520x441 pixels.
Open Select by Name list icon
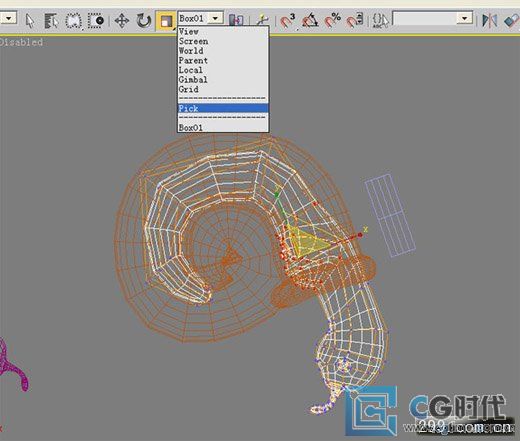click(x=52, y=21)
